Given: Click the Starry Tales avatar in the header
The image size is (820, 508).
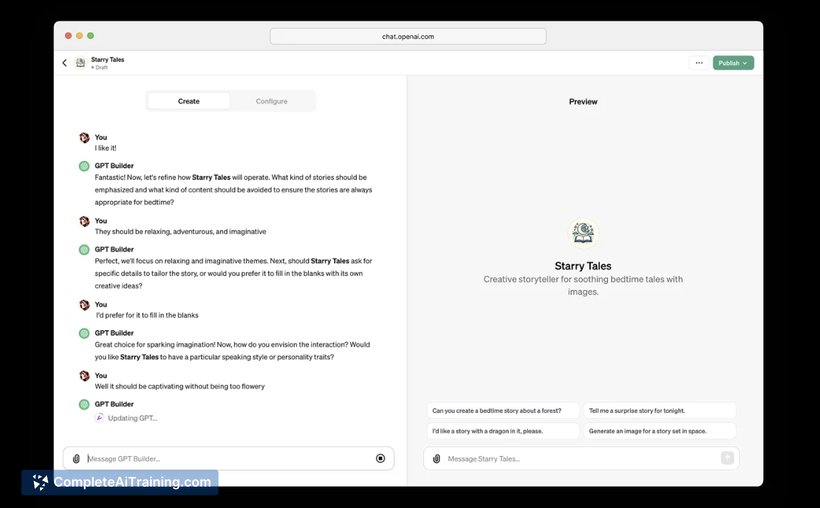Looking at the screenshot, I should 81,63.
